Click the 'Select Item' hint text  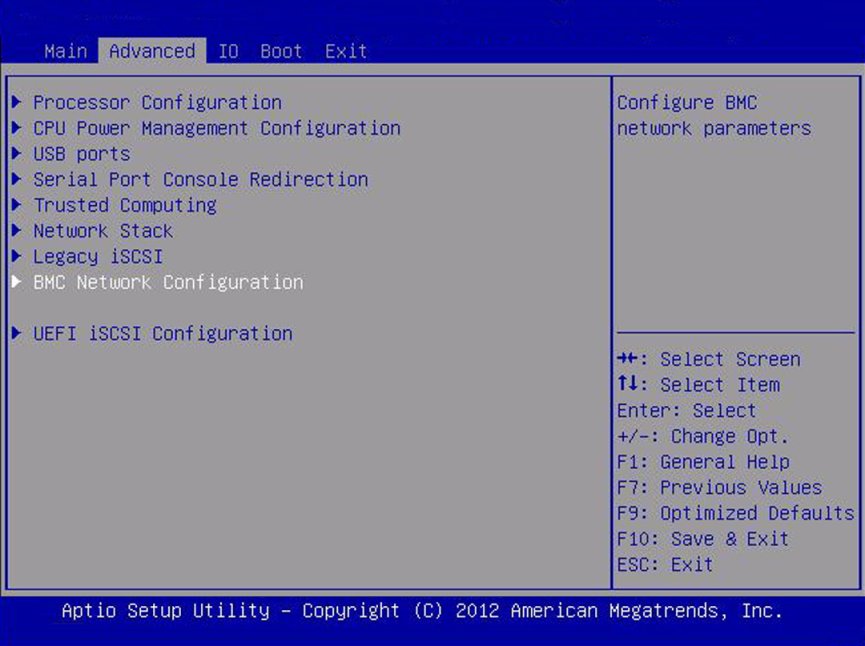(720, 385)
